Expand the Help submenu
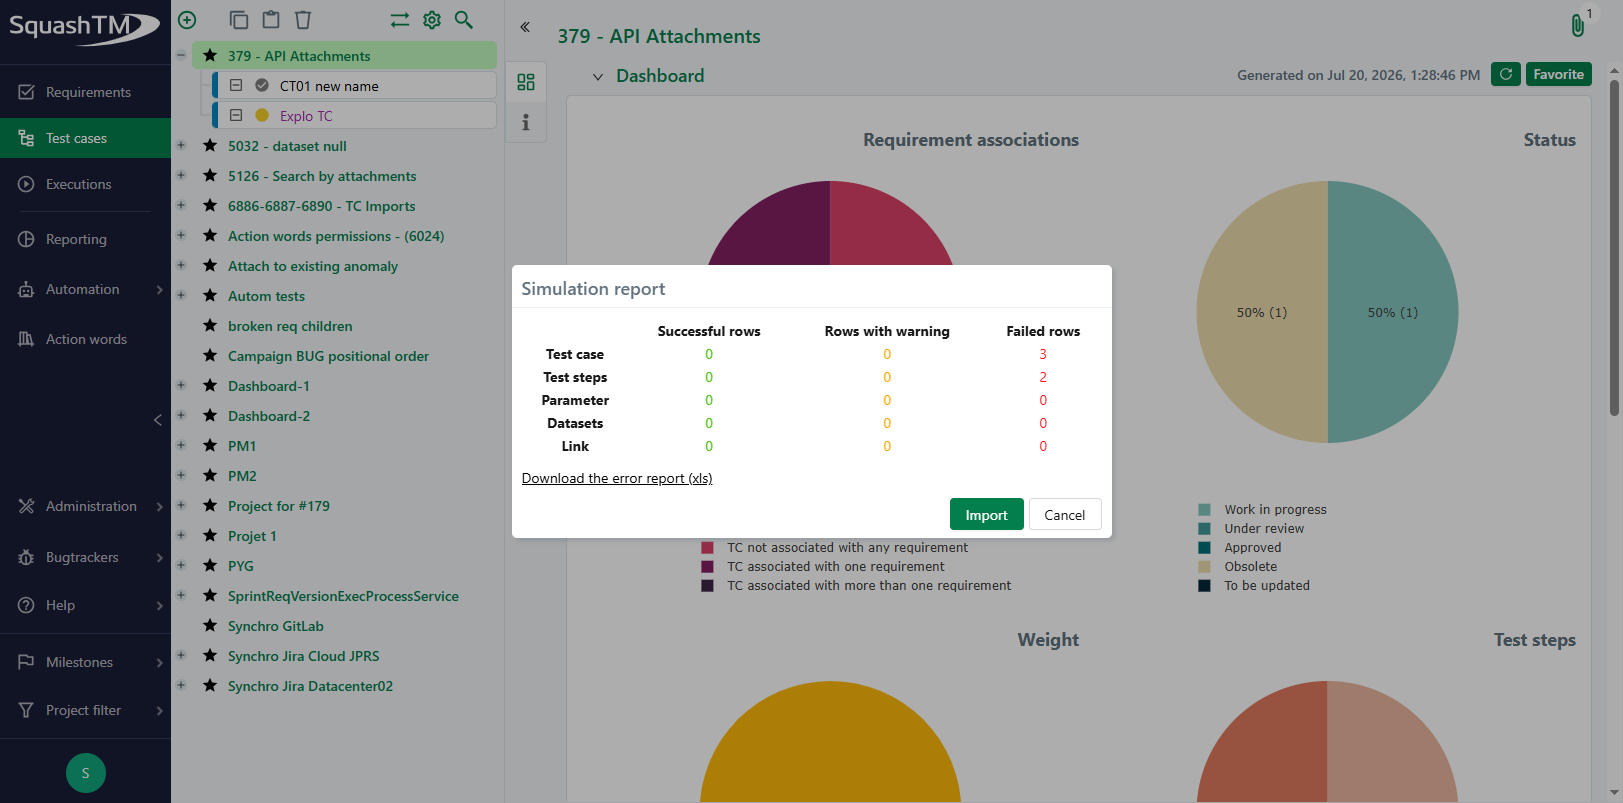This screenshot has width=1623, height=803. tap(159, 605)
